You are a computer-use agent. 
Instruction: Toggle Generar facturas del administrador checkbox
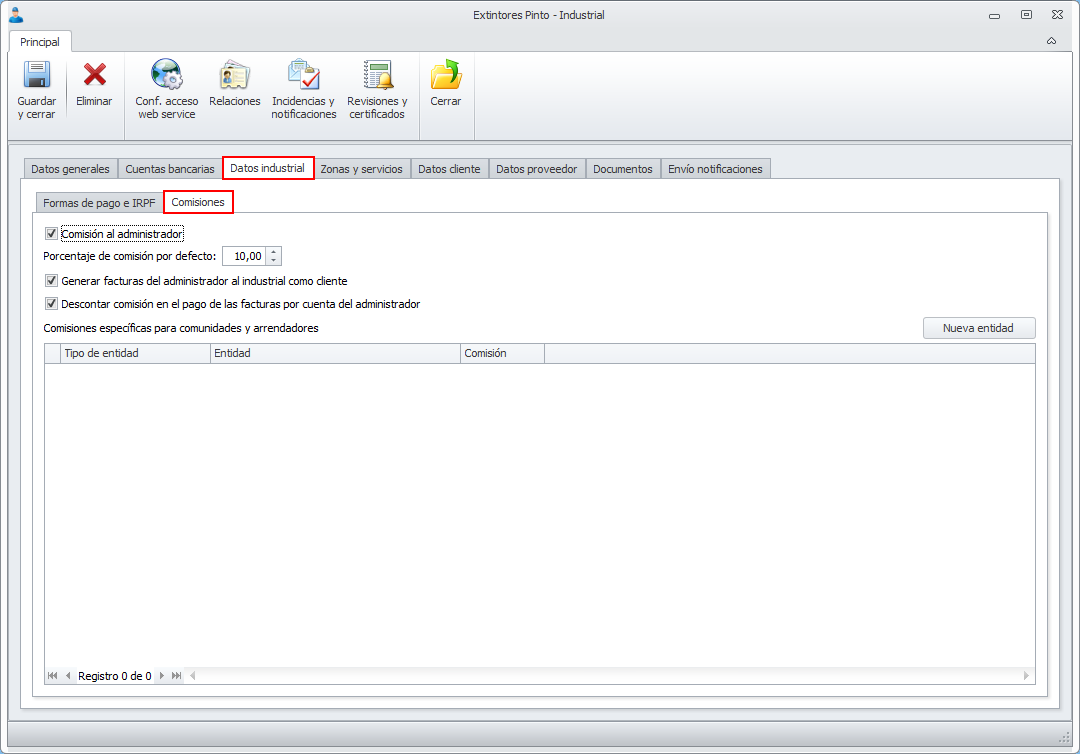(51, 281)
